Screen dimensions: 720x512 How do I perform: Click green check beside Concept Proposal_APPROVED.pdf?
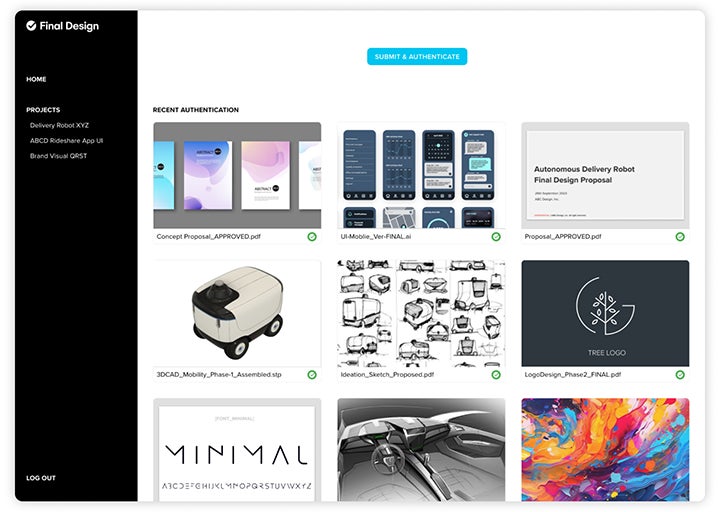coord(312,236)
